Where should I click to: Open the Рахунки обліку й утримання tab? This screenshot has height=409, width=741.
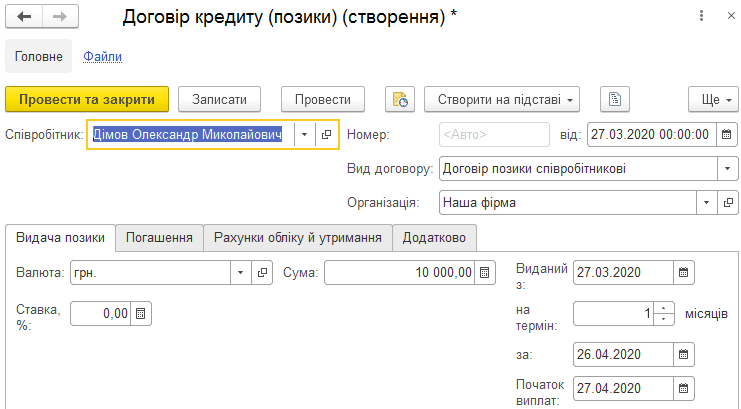298,237
